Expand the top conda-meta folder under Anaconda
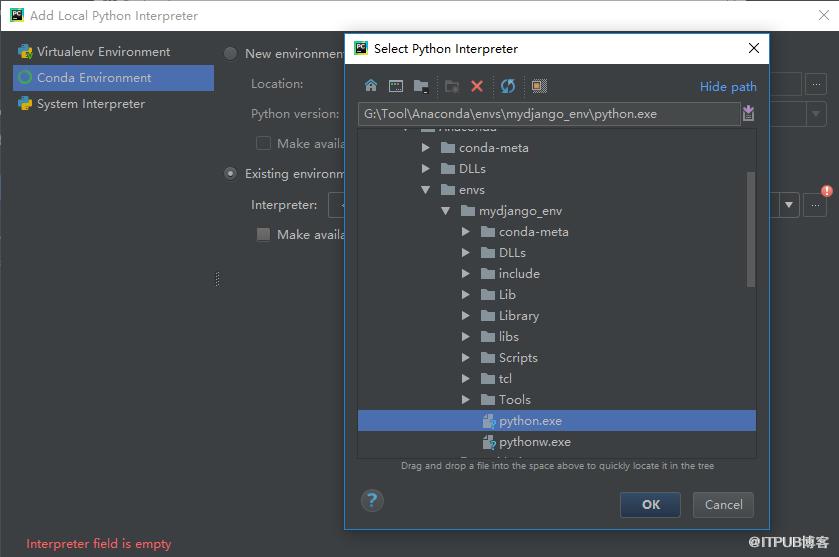 click(425, 148)
